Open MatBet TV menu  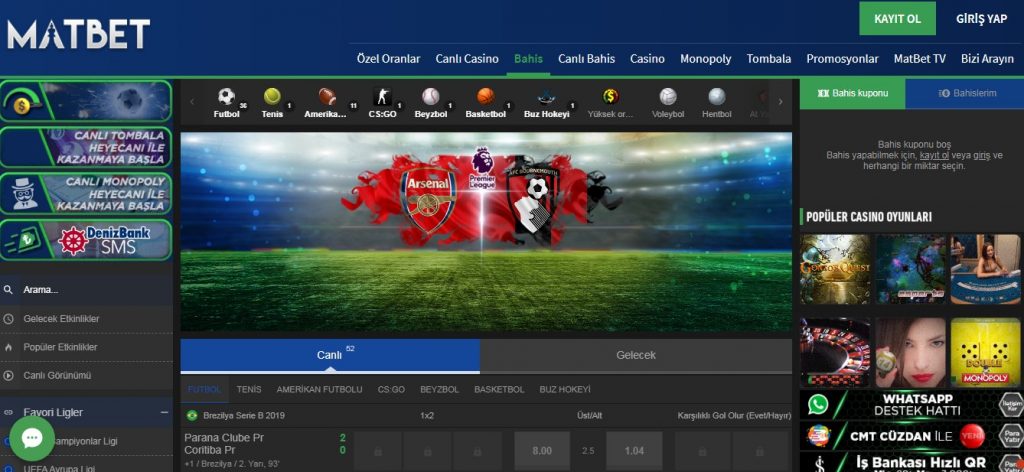pyautogui.click(x=920, y=59)
